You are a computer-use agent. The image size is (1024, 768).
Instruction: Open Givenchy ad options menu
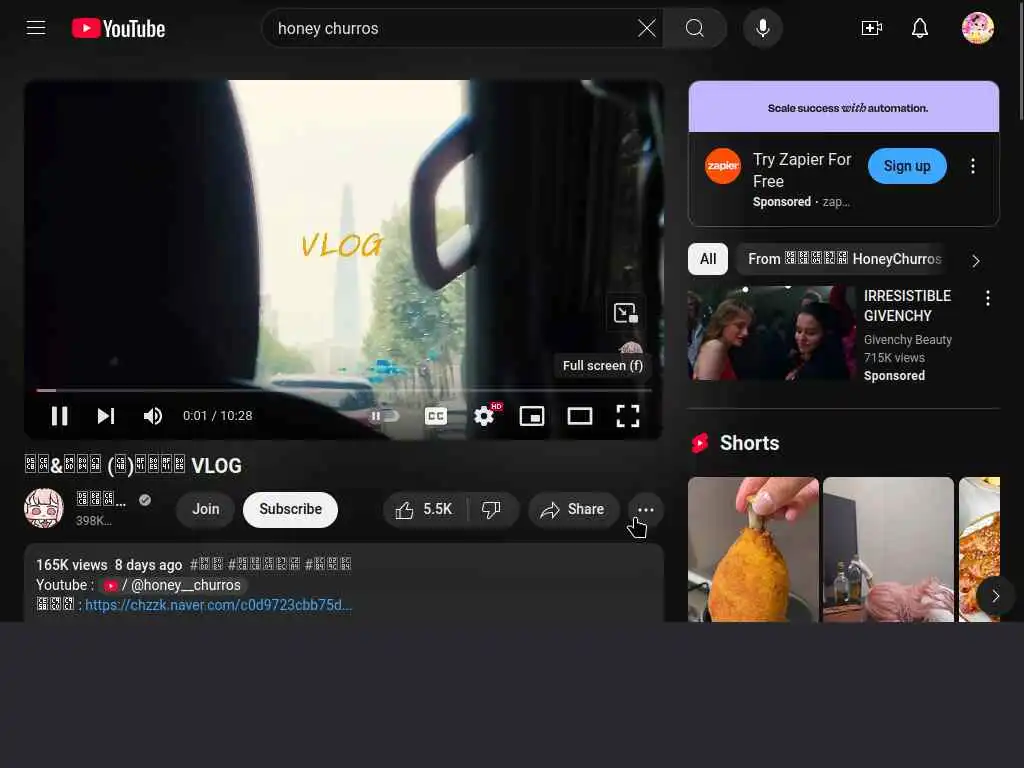click(987, 298)
